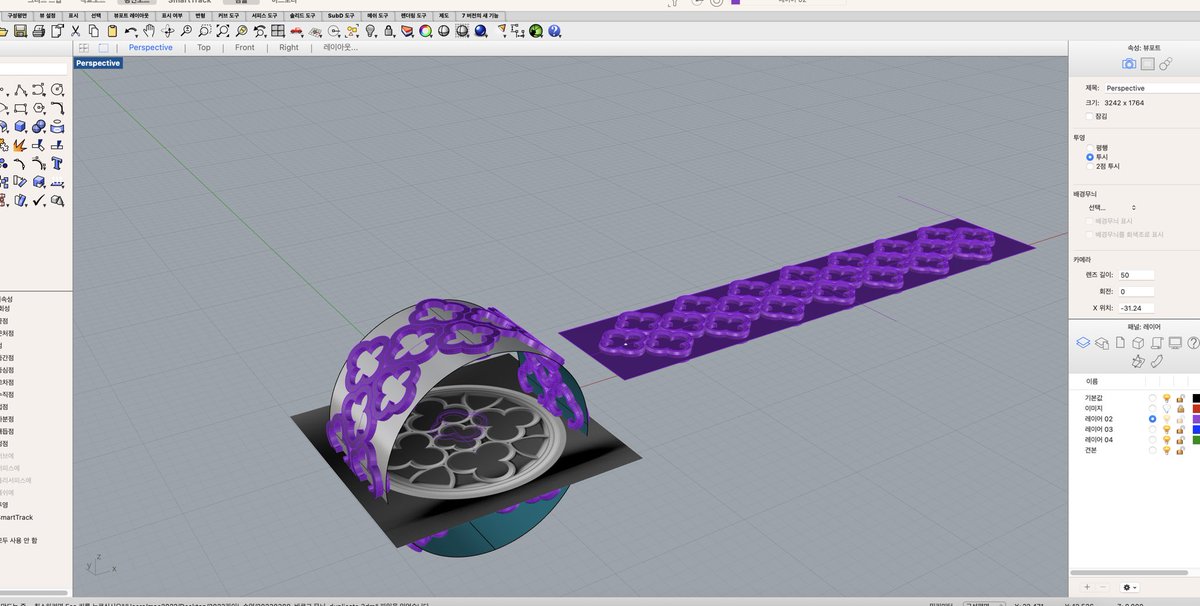Image resolution: width=1200 pixels, height=606 pixels.
Task: Click the checkmark Check tool icon
Action: pyautogui.click(x=39, y=200)
